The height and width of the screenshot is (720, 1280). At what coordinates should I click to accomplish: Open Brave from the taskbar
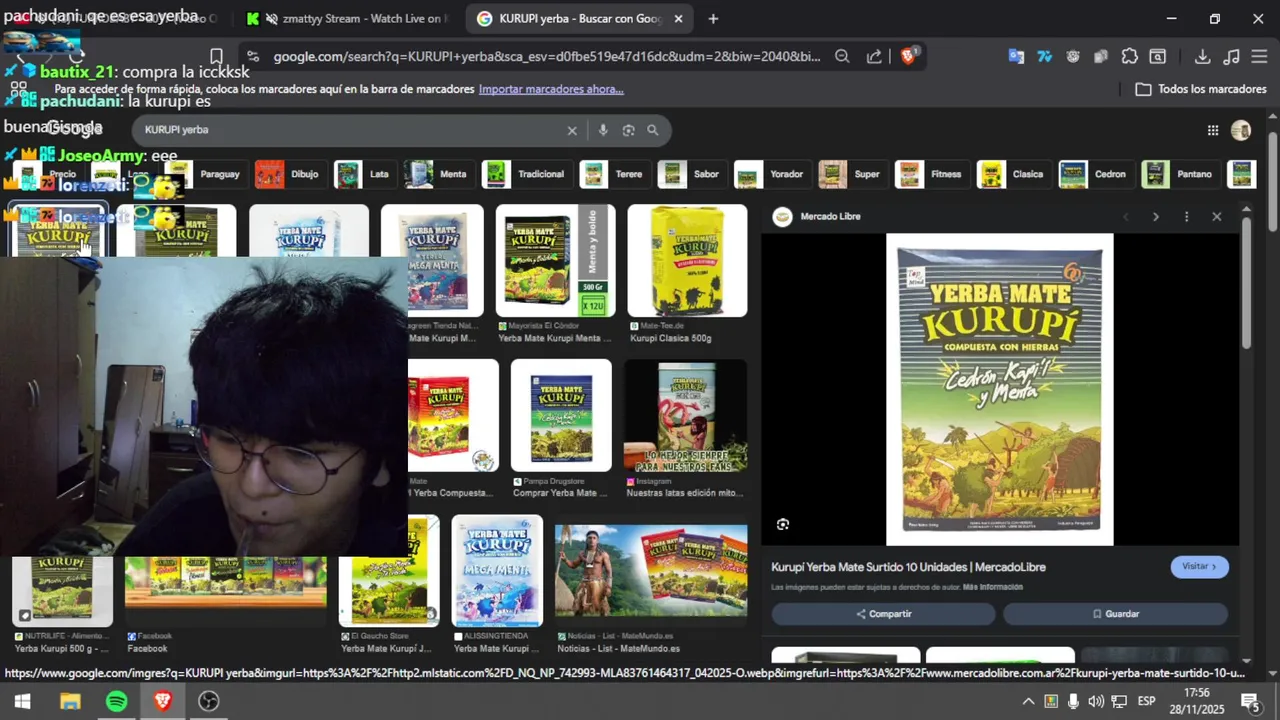[x=163, y=701]
